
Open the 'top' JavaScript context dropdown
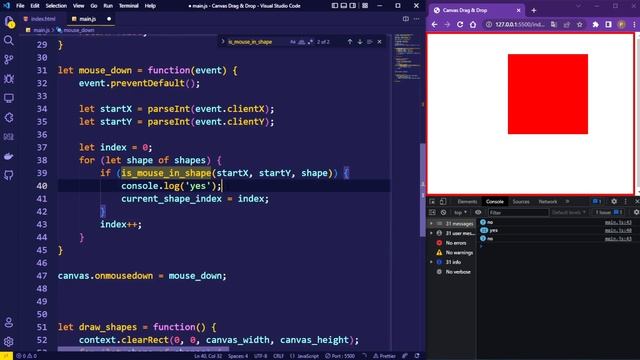[460, 212]
